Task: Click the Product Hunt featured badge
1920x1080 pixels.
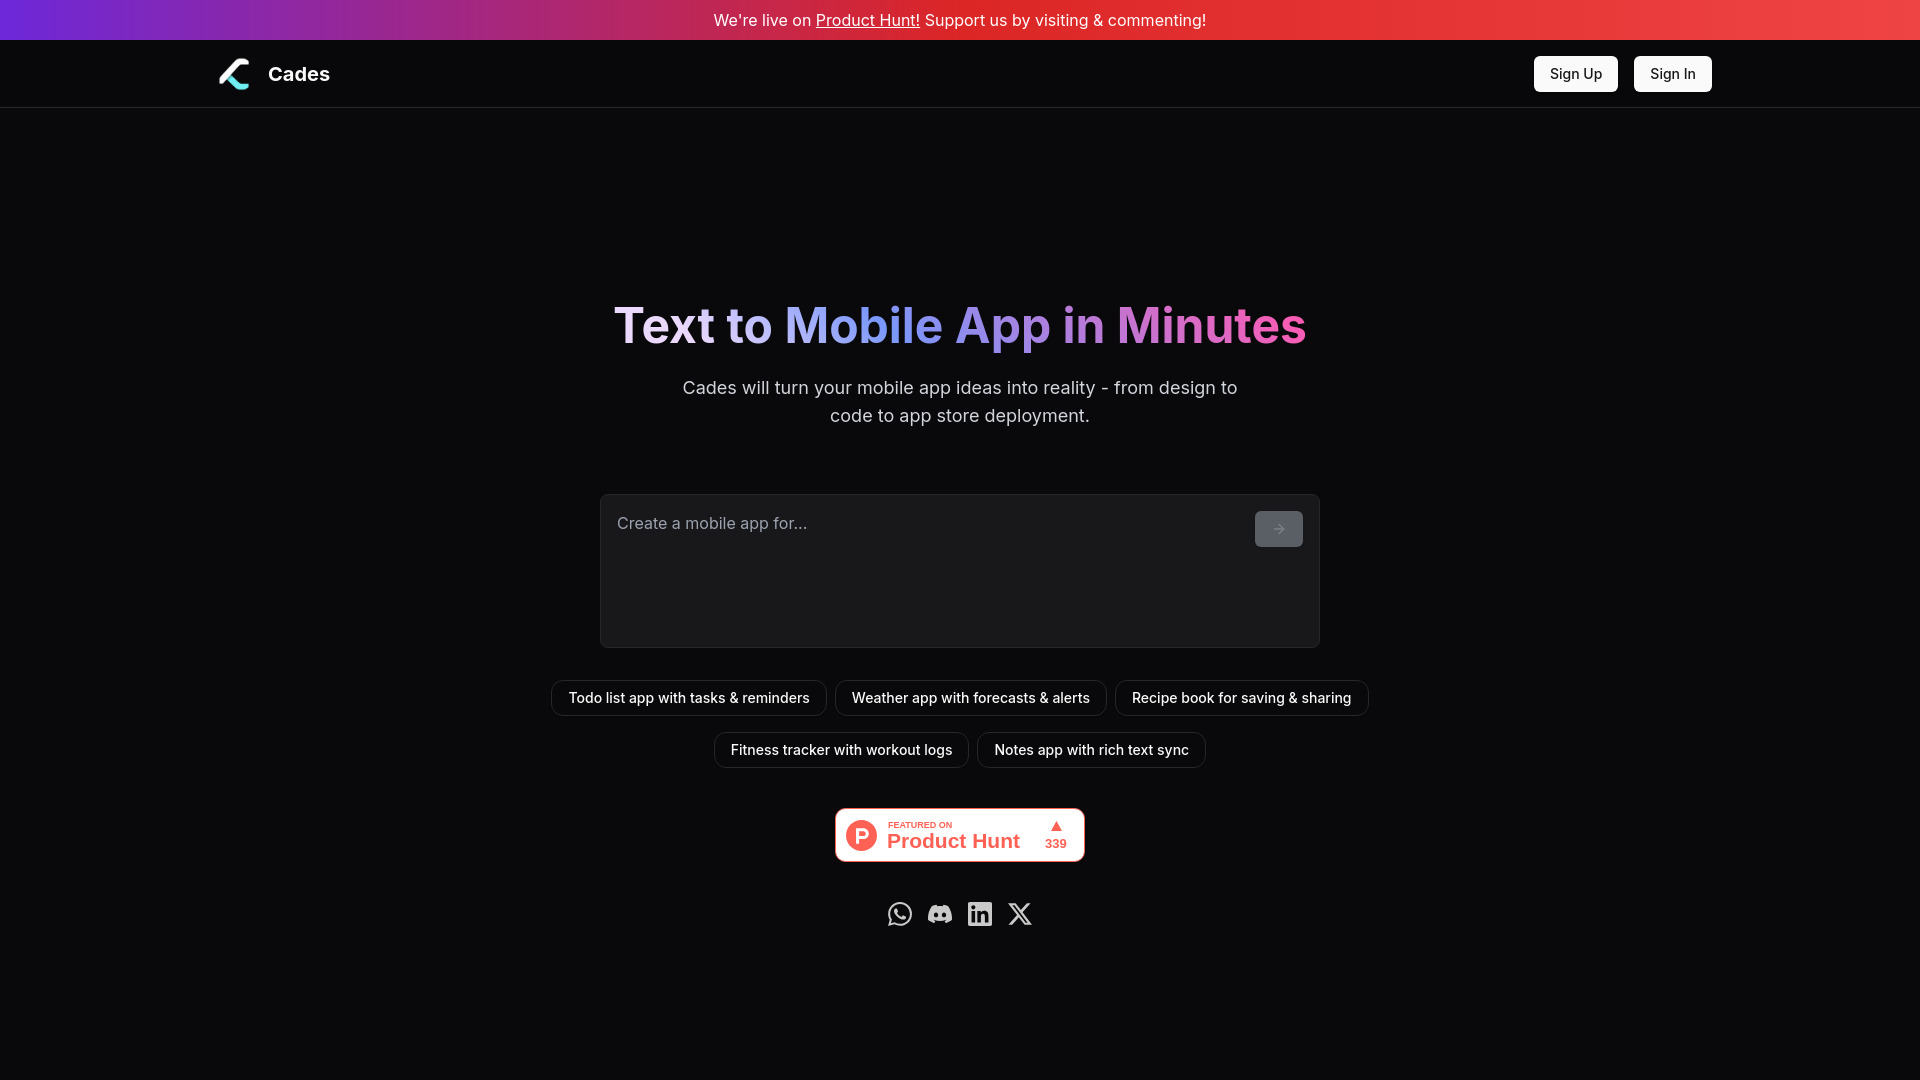Action: coord(960,835)
